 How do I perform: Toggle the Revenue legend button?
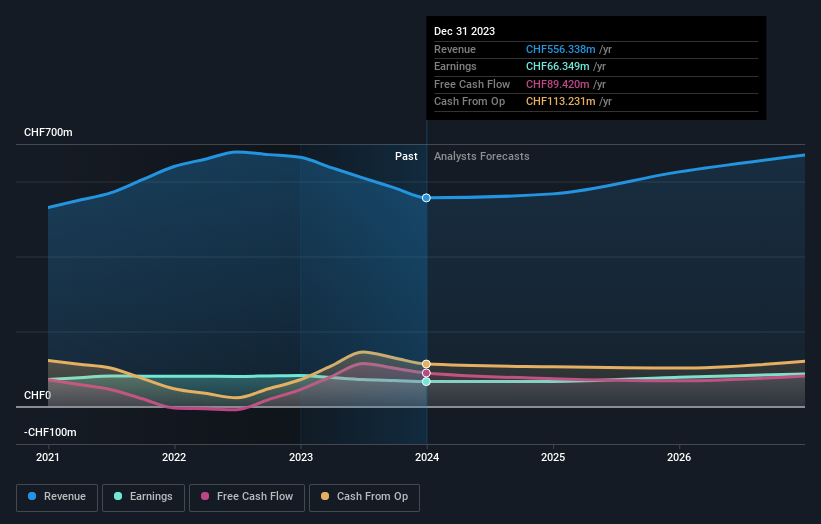tap(57, 497)
